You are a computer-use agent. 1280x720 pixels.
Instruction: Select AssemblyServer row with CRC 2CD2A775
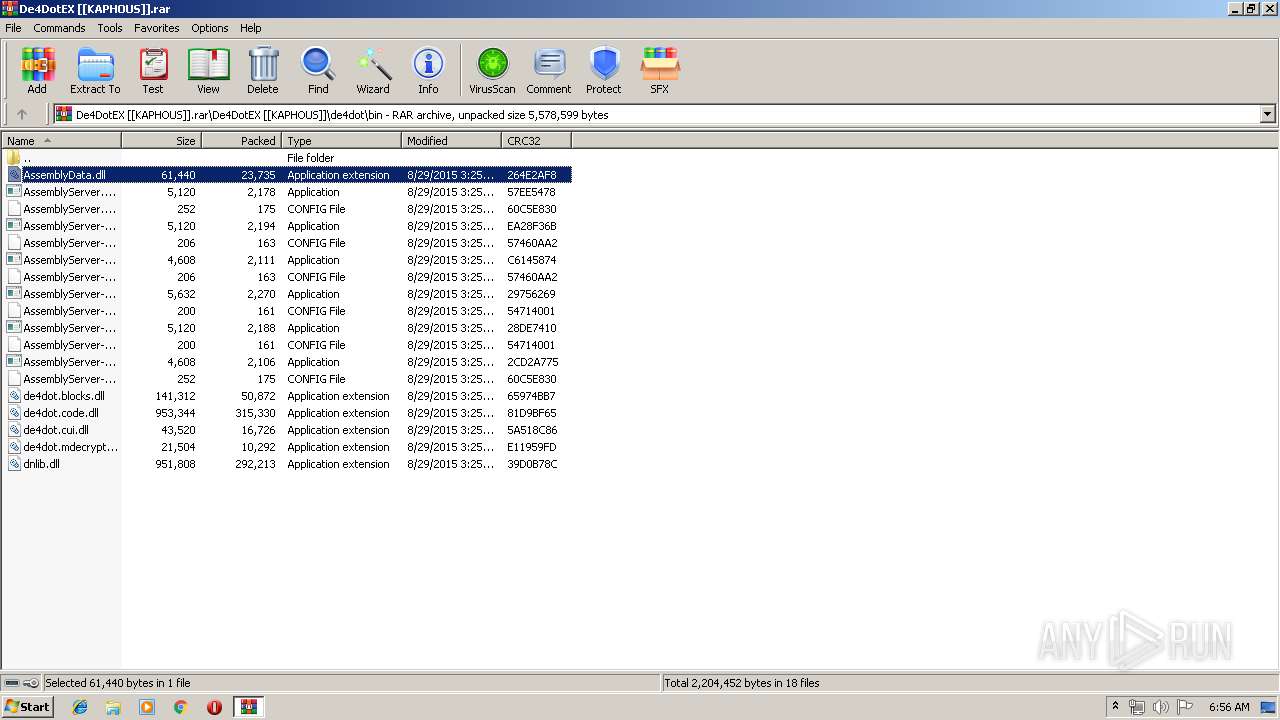pyautogui.click(x=287, y=362)
